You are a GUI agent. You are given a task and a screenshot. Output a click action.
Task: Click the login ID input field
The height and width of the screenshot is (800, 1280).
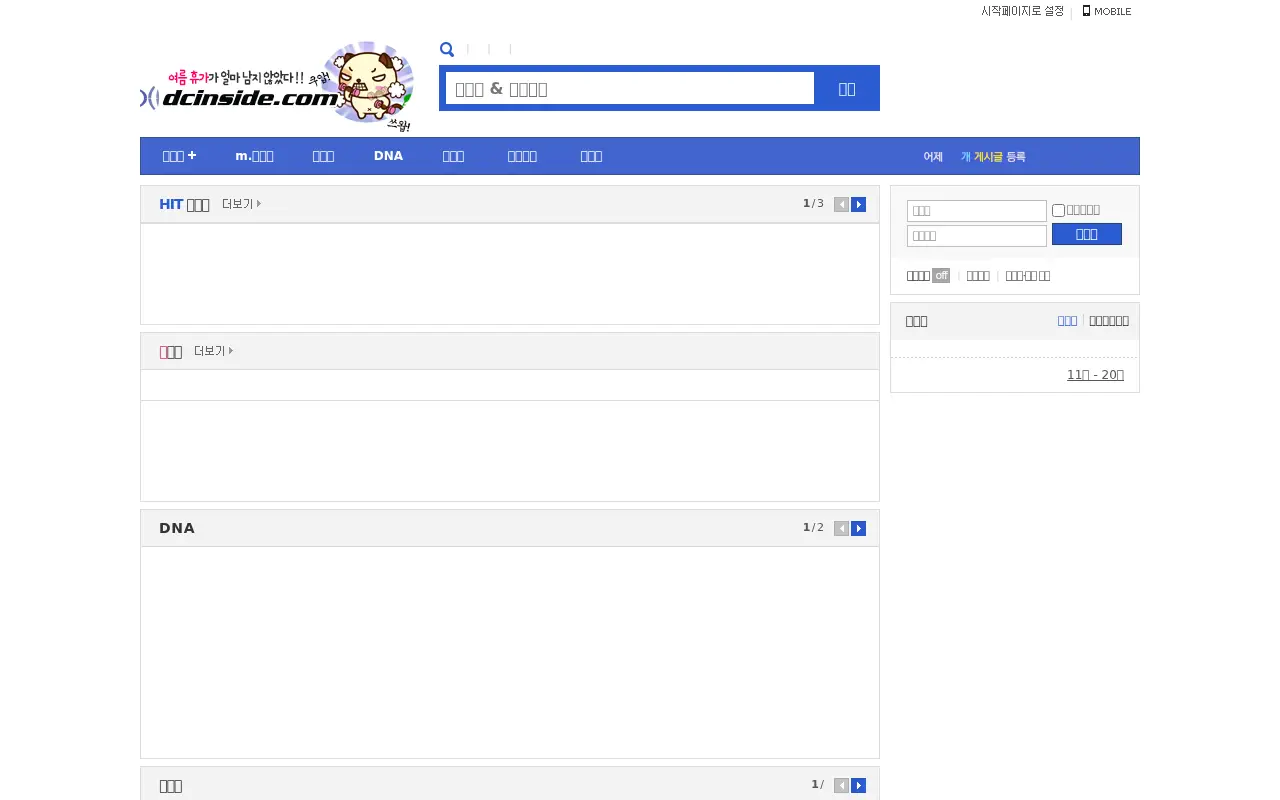[x=977, y=211]
